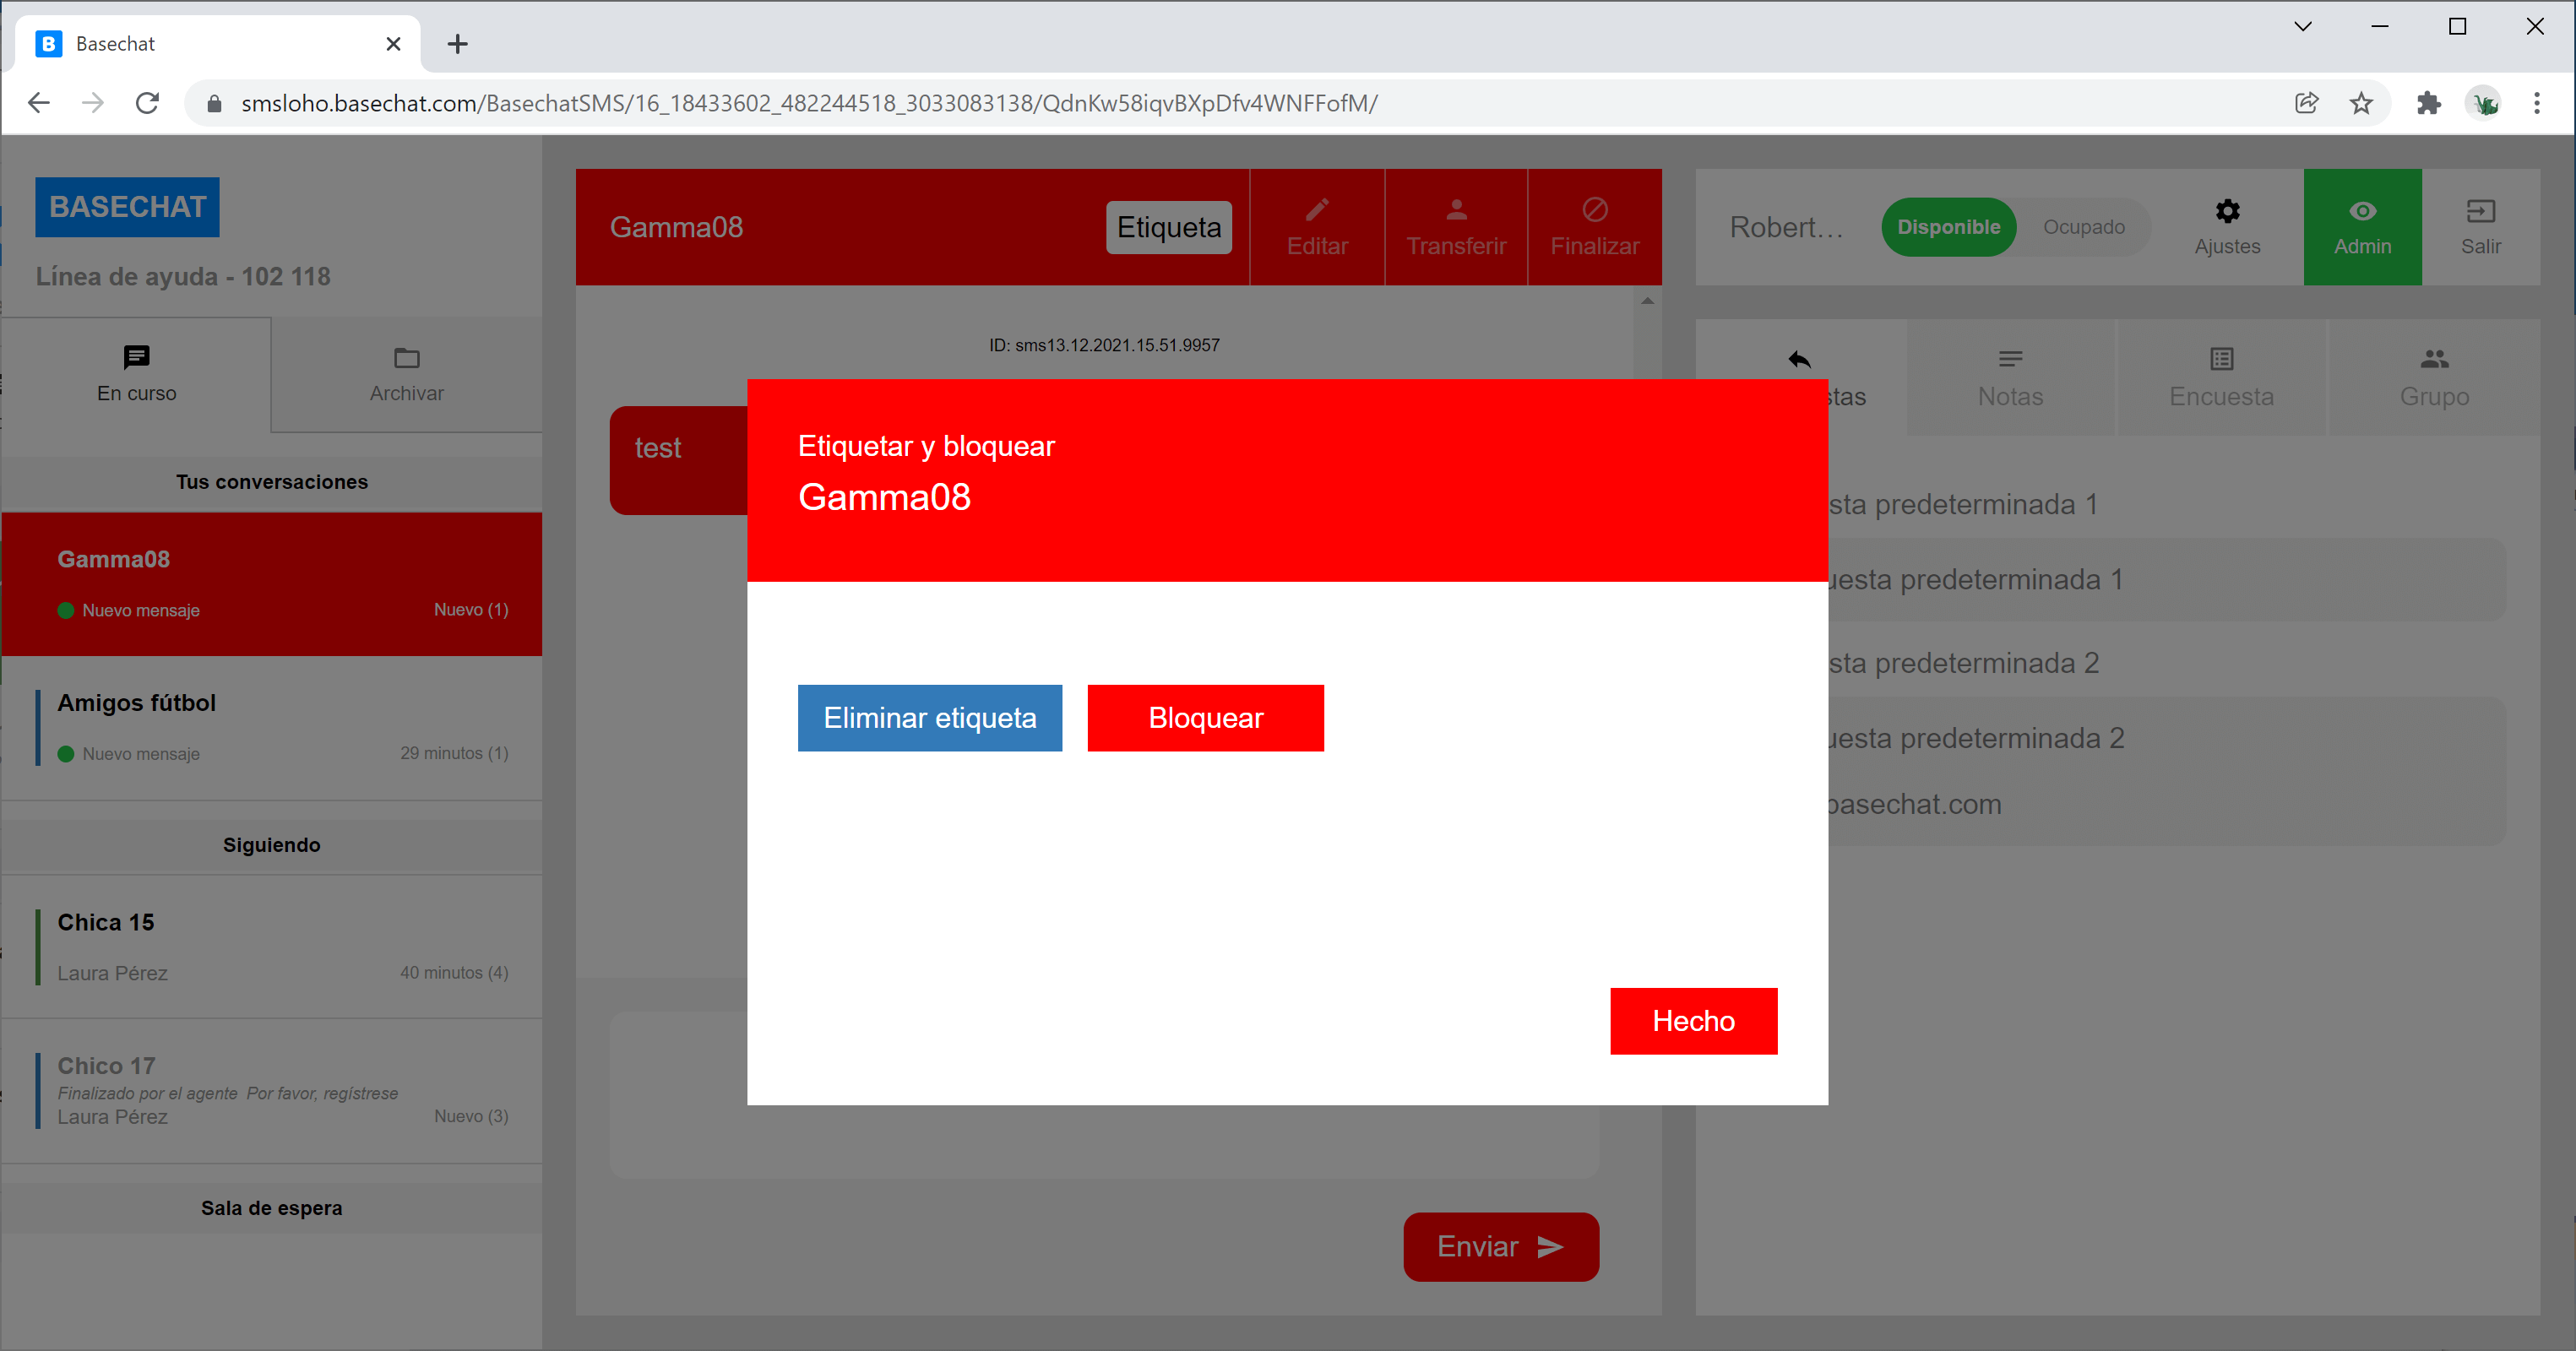Switch status to Disponible
Image resolution: width=2576 pixels, height=1351 pixels.
tap(1948, 227)
